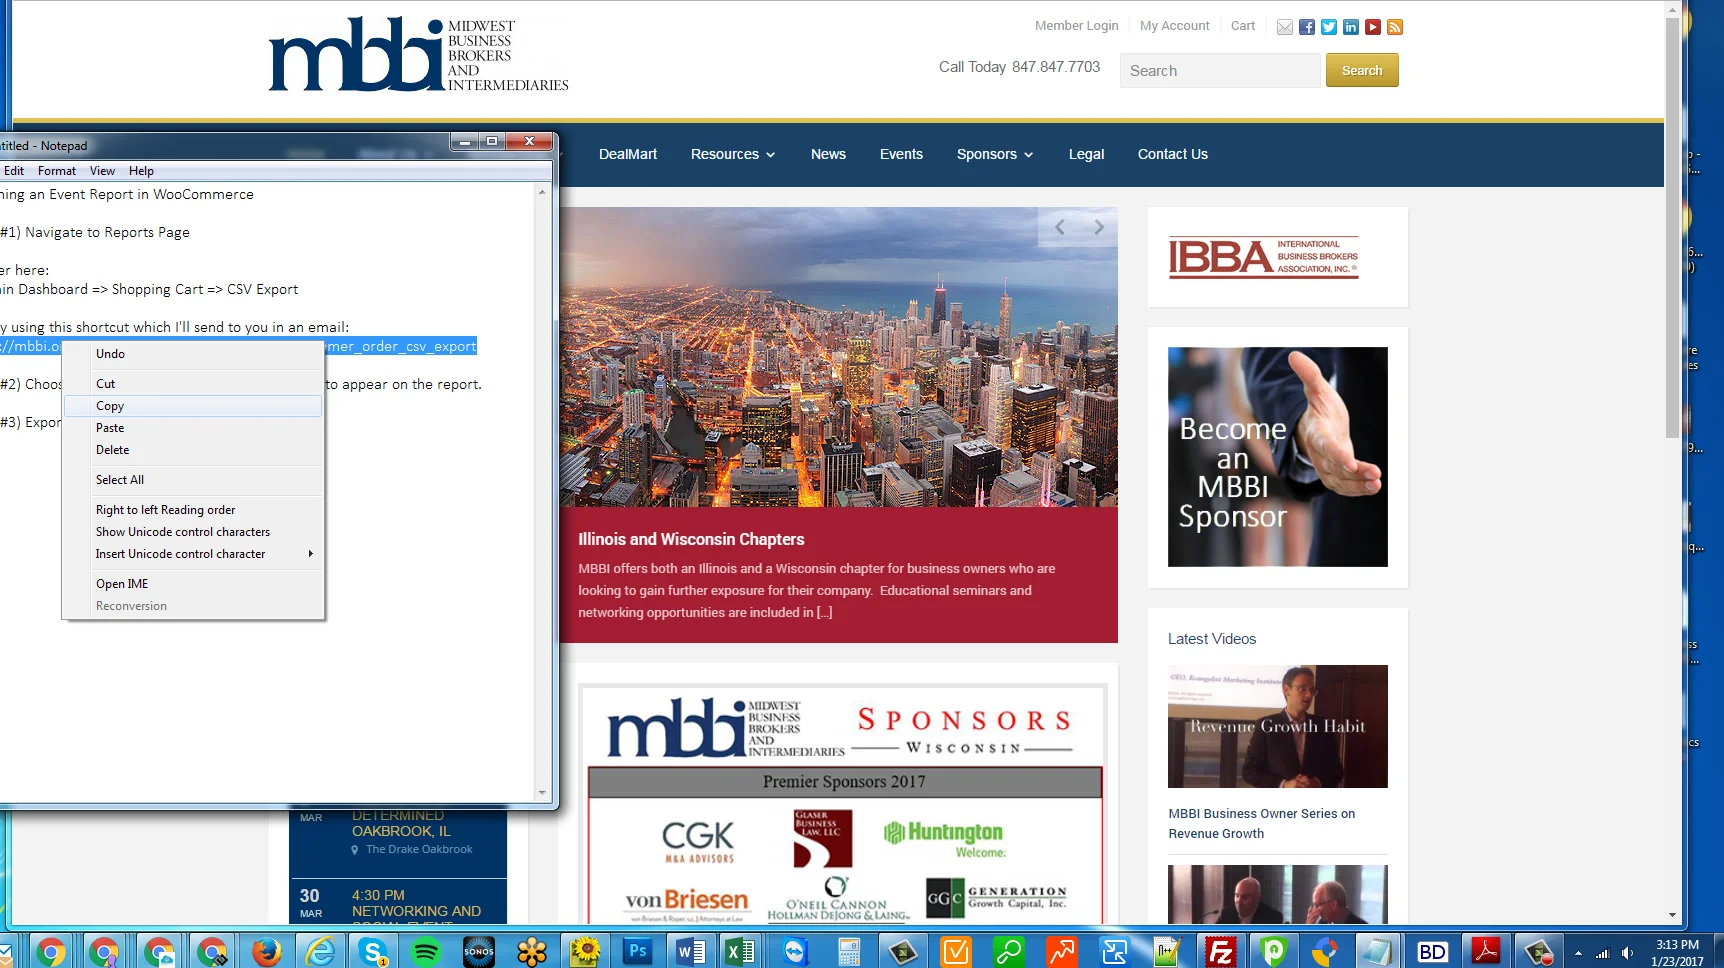Go to previous slide in carousel
Viewport: 1724px width, 968px height.
pyautogui.click(x=1059, y=227)
